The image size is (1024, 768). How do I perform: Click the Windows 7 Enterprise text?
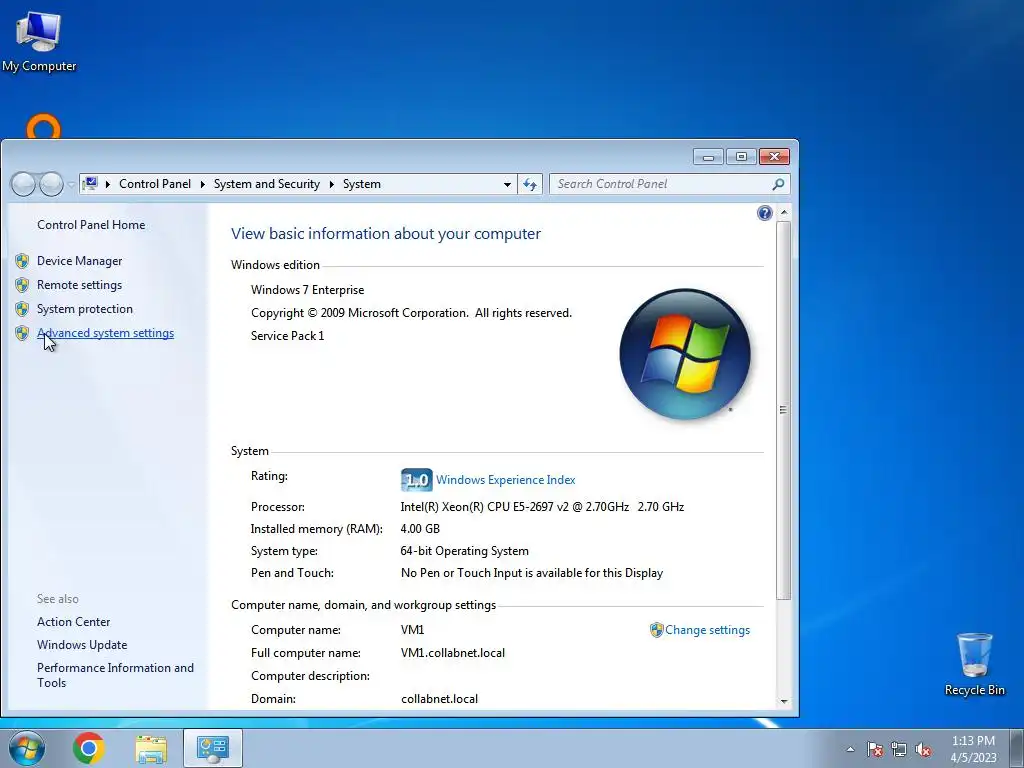point(308,290)
